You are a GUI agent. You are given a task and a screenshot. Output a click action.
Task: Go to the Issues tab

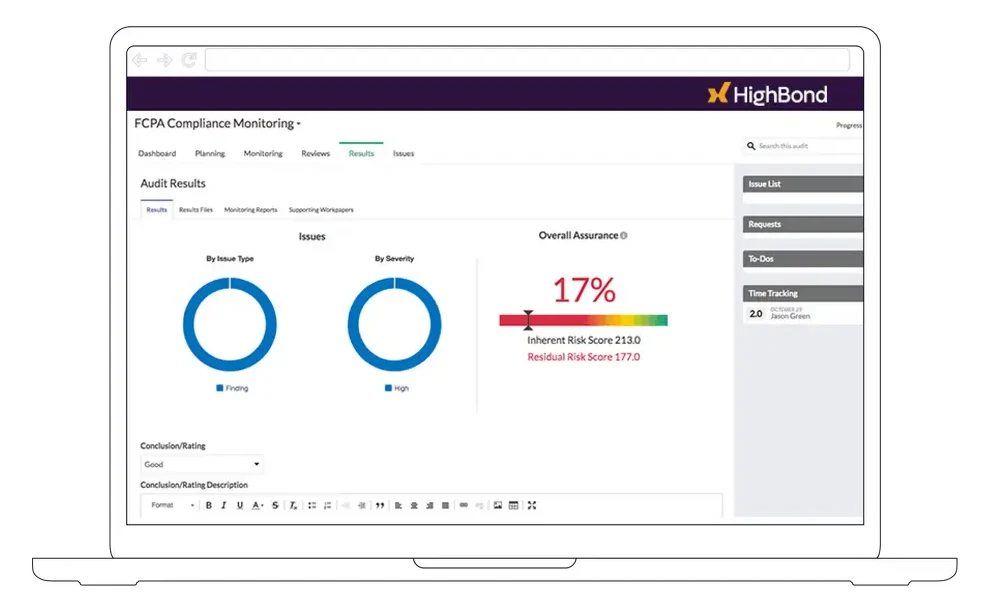pos(403,153)
